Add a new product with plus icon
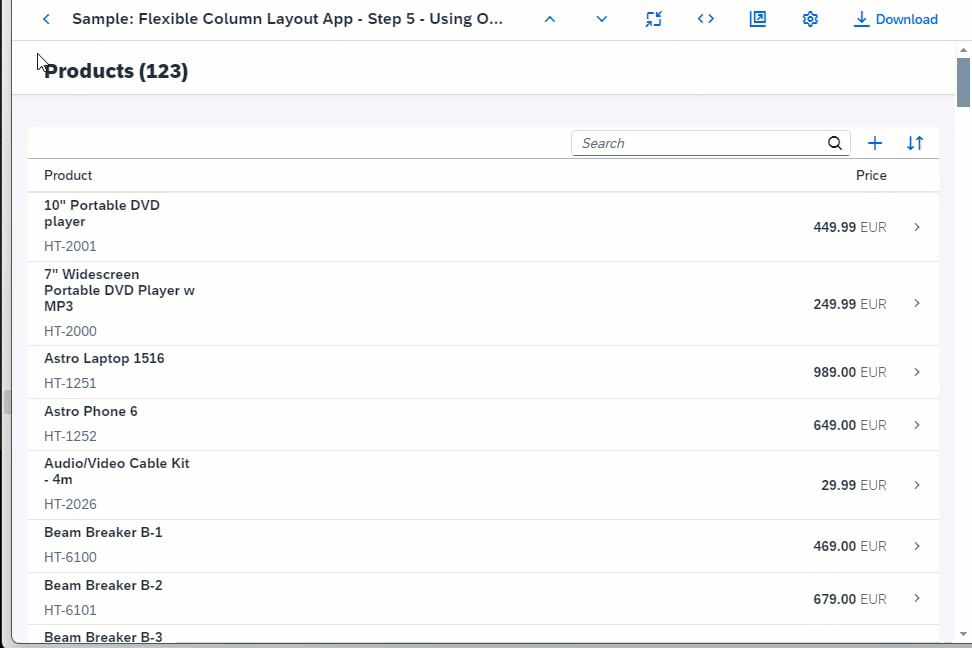The height and width of the screenshot is (648, 972). (x=875, y=143)
